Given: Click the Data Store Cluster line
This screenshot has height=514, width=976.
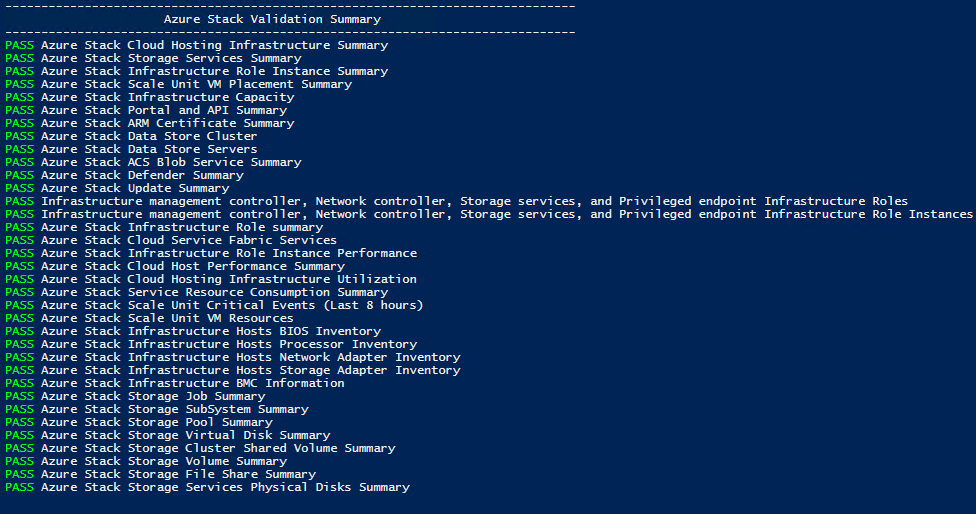Looking at the screenshot, I should click(131, 136).
